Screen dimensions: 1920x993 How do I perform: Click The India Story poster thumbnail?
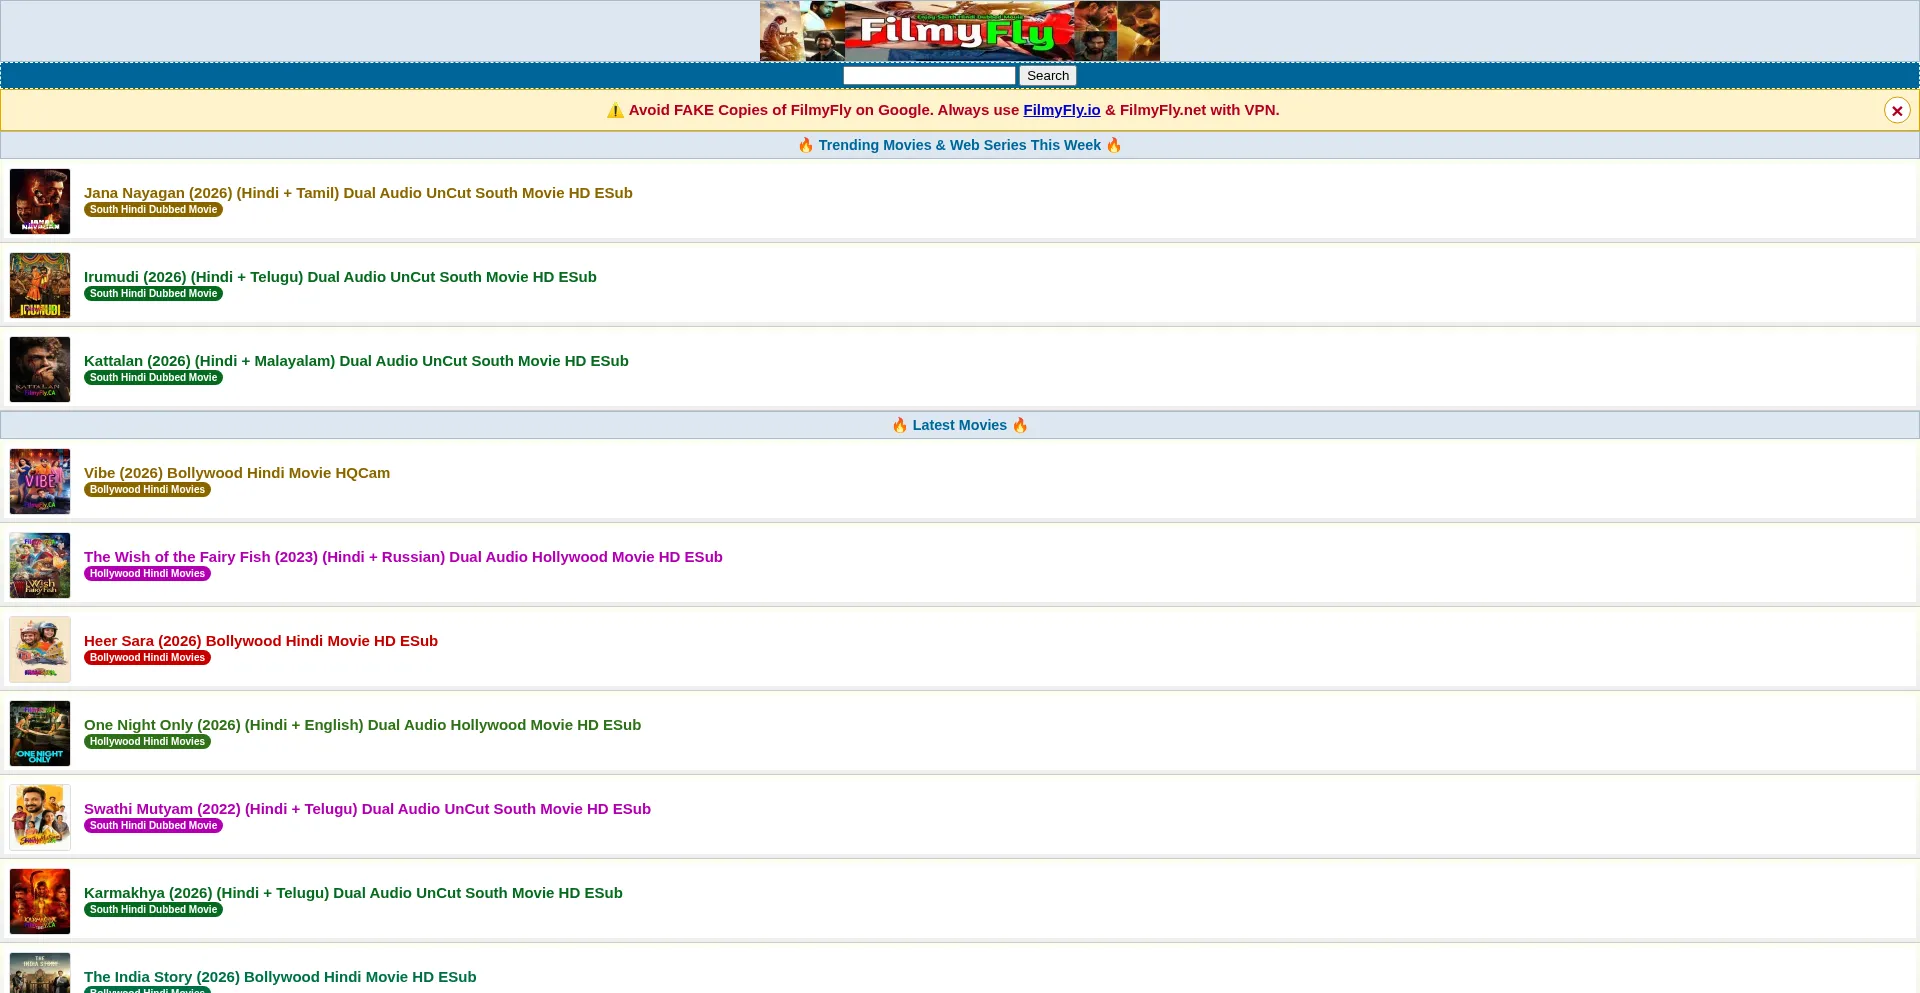(40, 973)
